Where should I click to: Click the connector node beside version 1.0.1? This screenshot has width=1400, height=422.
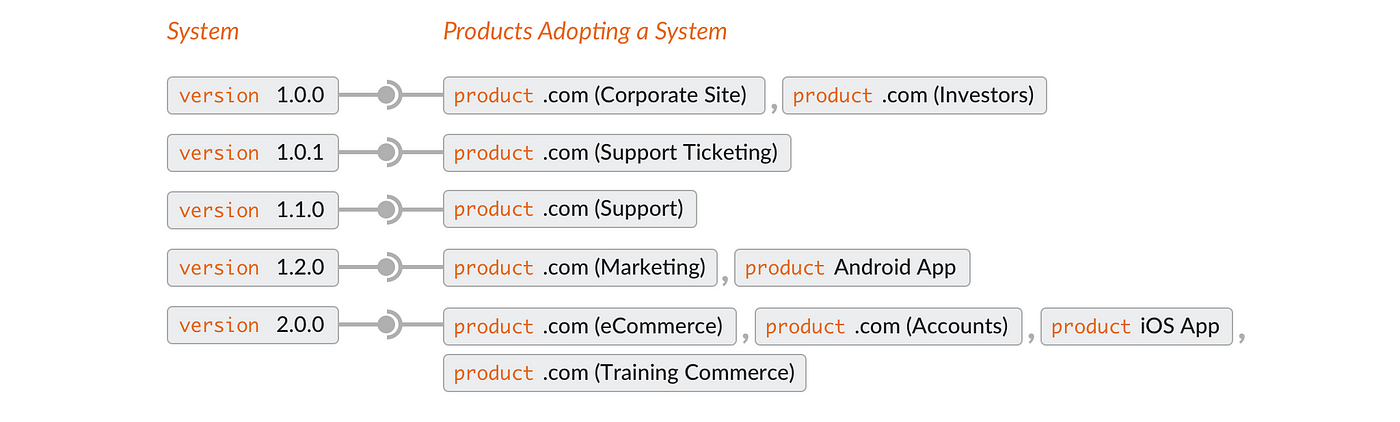[x=386, y=153]
